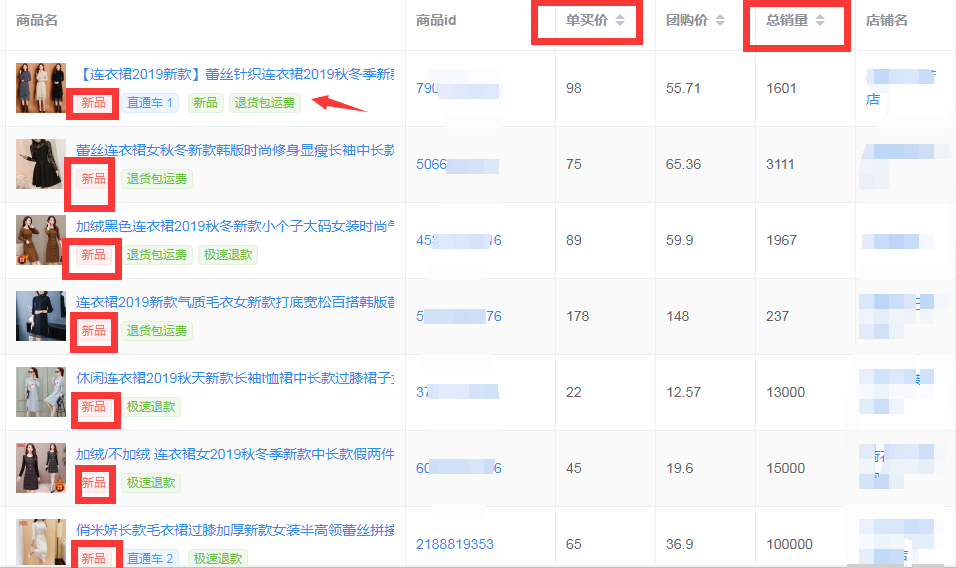Sort the table by 单买价 column

(x=619, y=20)
